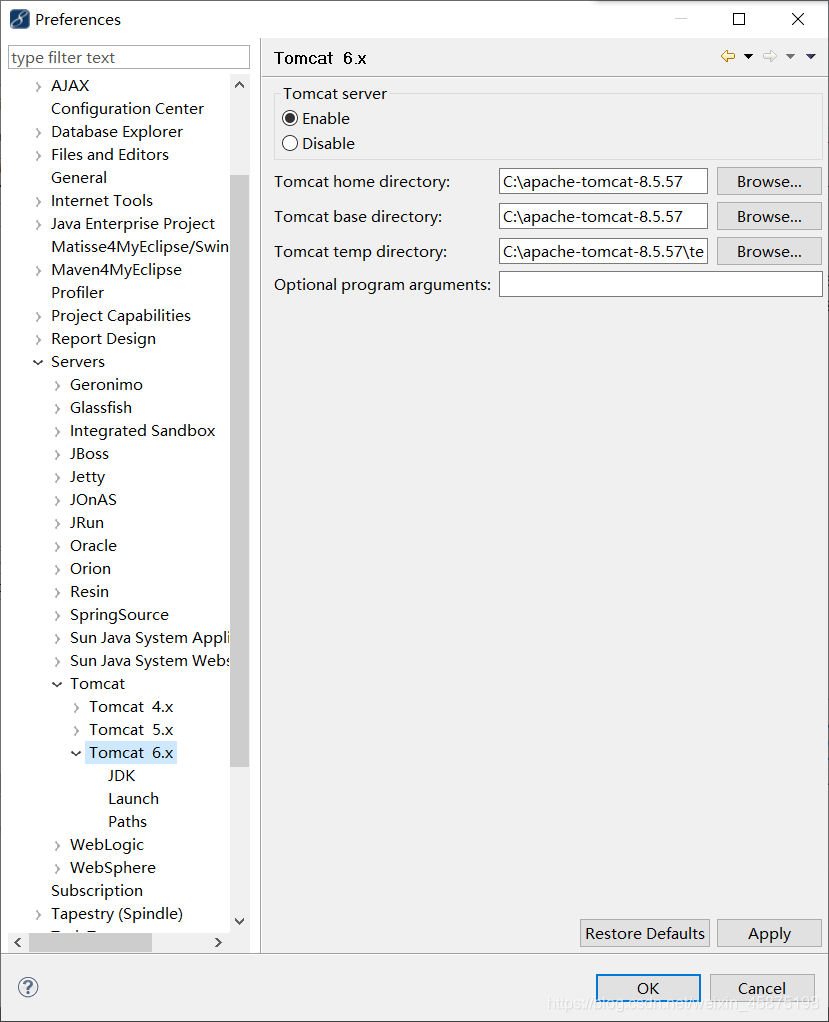The height and width of the screenshot is (1022, 829).
Task: Select Tapestry (Spindle) in the tree
Action: click(117, 914)
